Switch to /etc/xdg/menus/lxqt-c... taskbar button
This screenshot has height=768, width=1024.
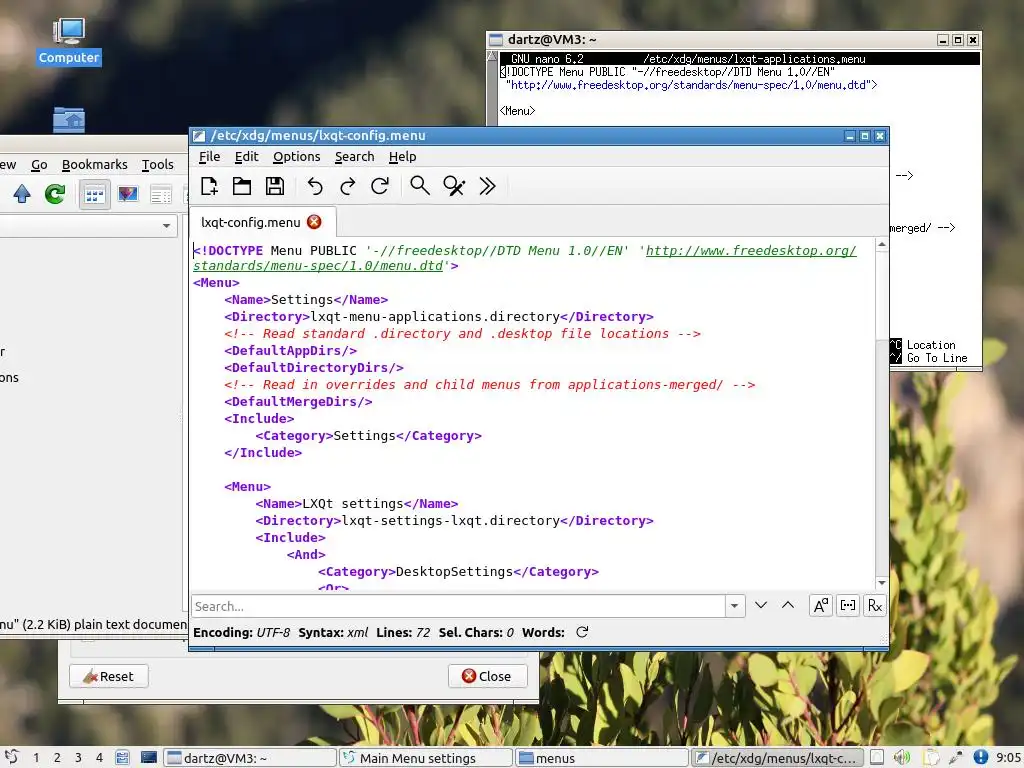click(x=777, y=758)
